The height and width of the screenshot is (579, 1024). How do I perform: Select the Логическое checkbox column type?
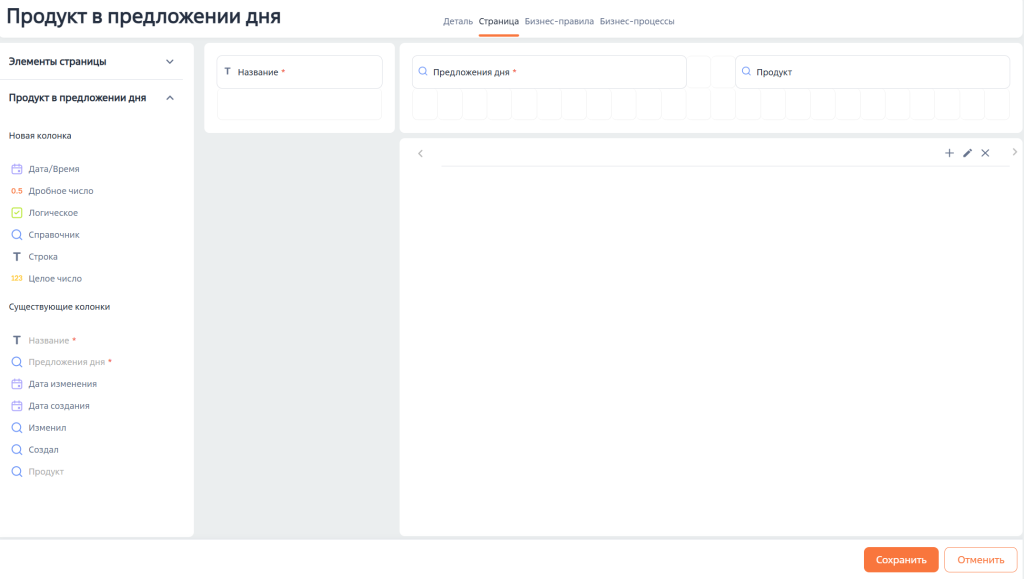53,213
